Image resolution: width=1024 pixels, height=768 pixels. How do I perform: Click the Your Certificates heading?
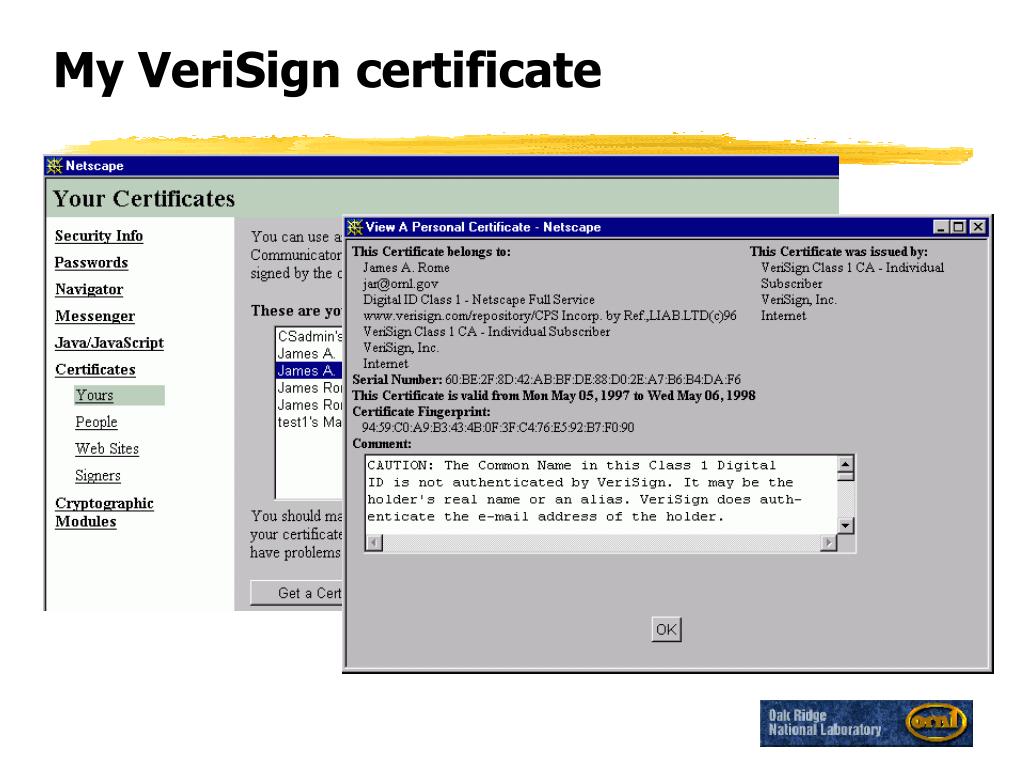click(x=144, y=199)
